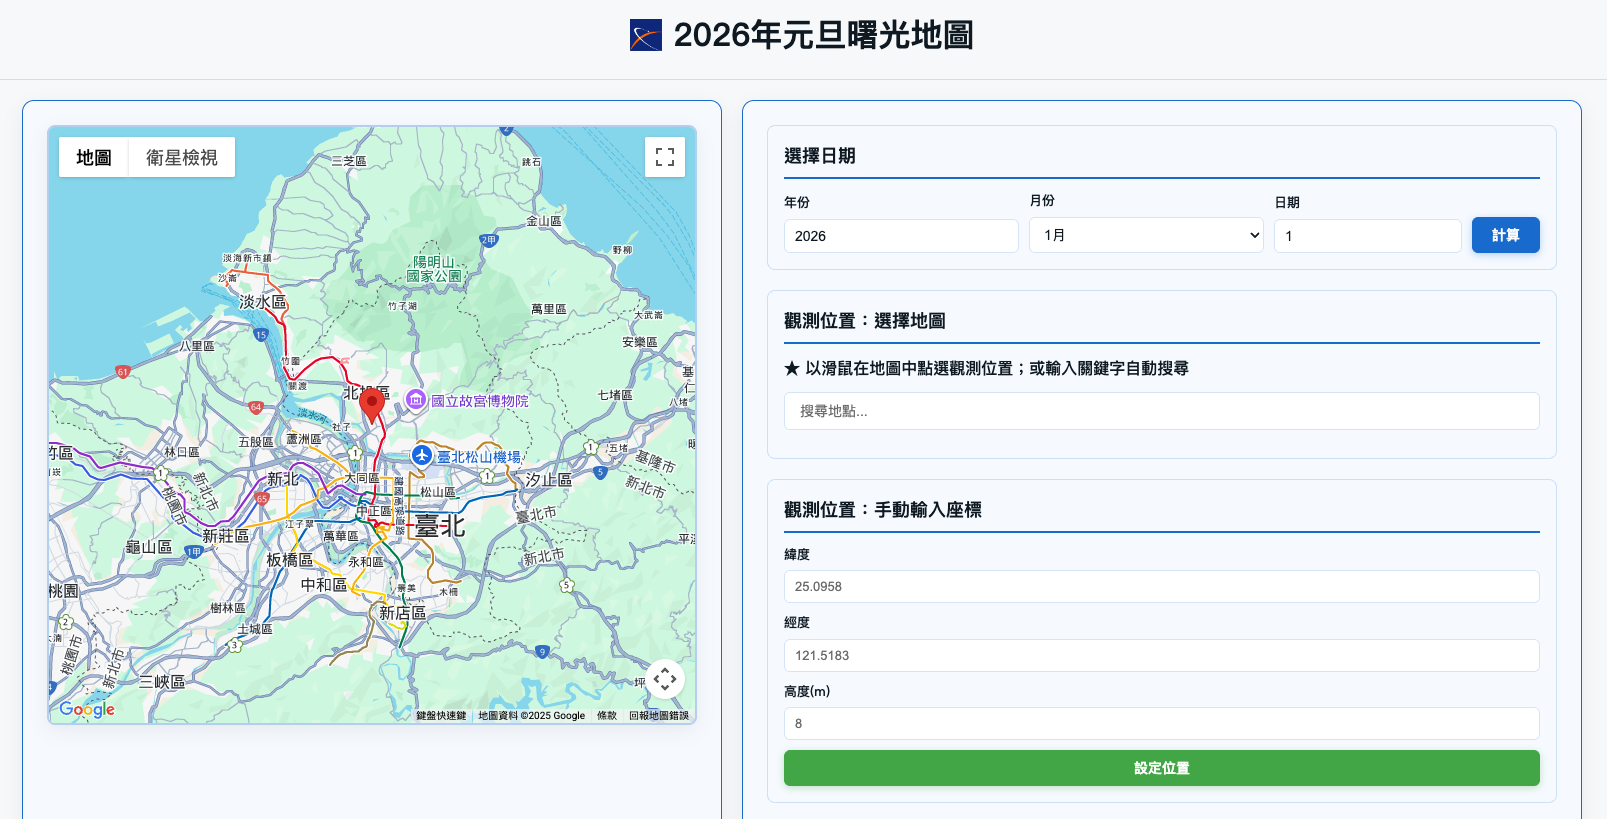1607x819 pixels.
Task: Click 地圖資料 ©2025 Google attribution
Action: point(532,716)
